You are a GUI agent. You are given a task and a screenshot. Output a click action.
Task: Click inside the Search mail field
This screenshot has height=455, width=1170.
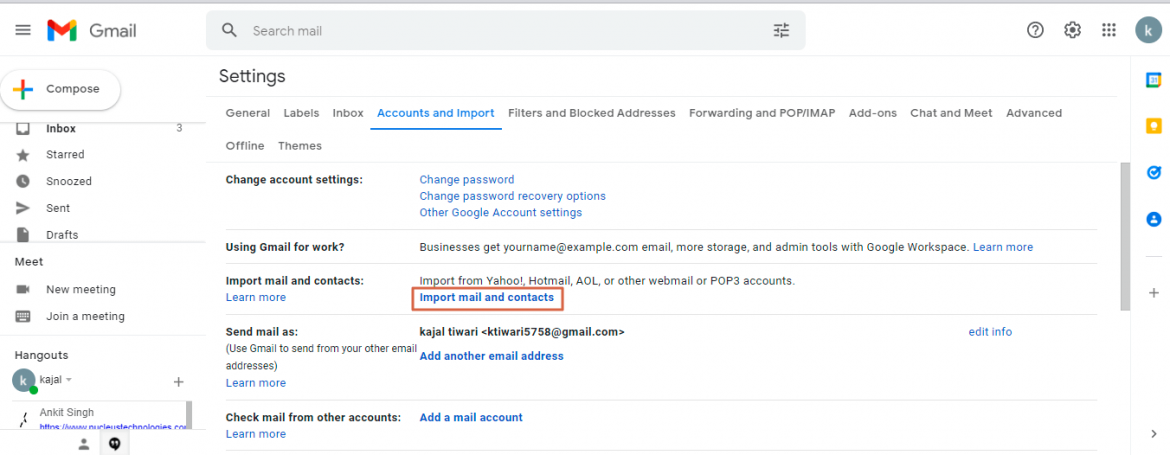point(500,31)
